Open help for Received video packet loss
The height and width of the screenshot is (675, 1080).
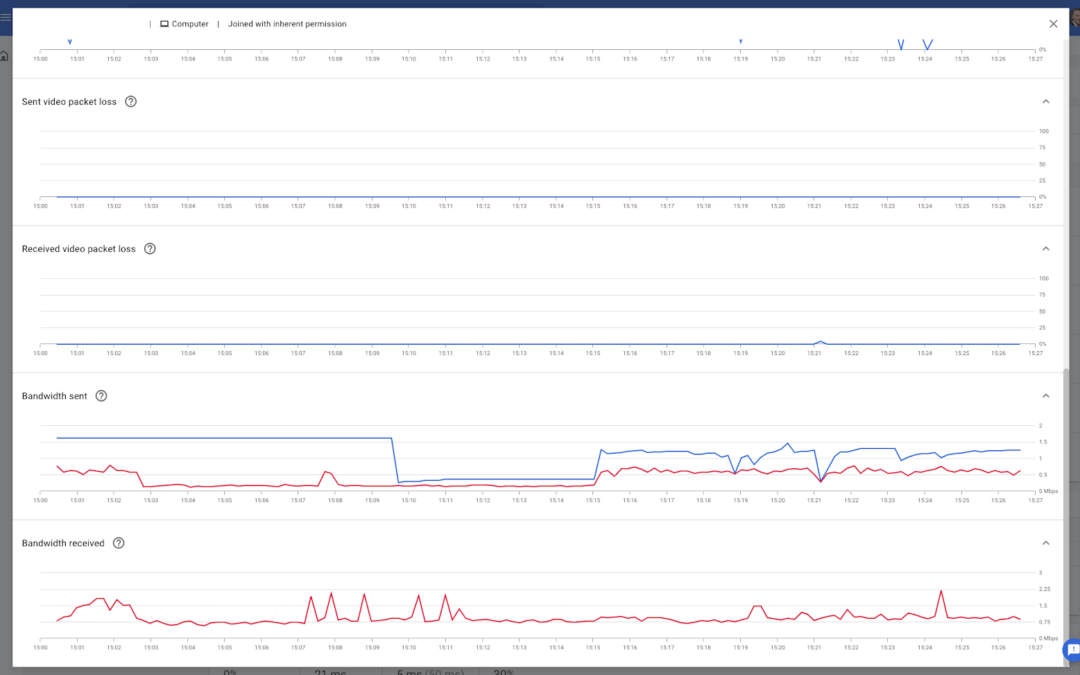(x=149, y=249)
